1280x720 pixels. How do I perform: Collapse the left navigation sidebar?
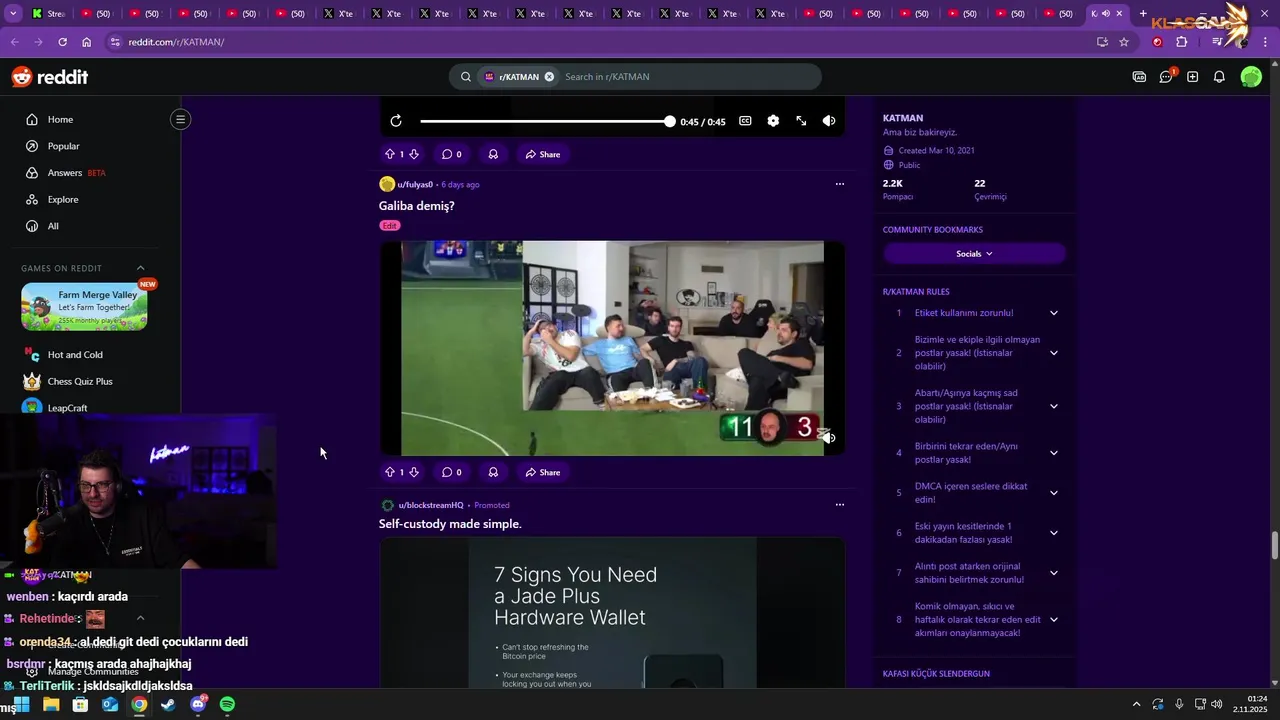click(x=180, y=119)
